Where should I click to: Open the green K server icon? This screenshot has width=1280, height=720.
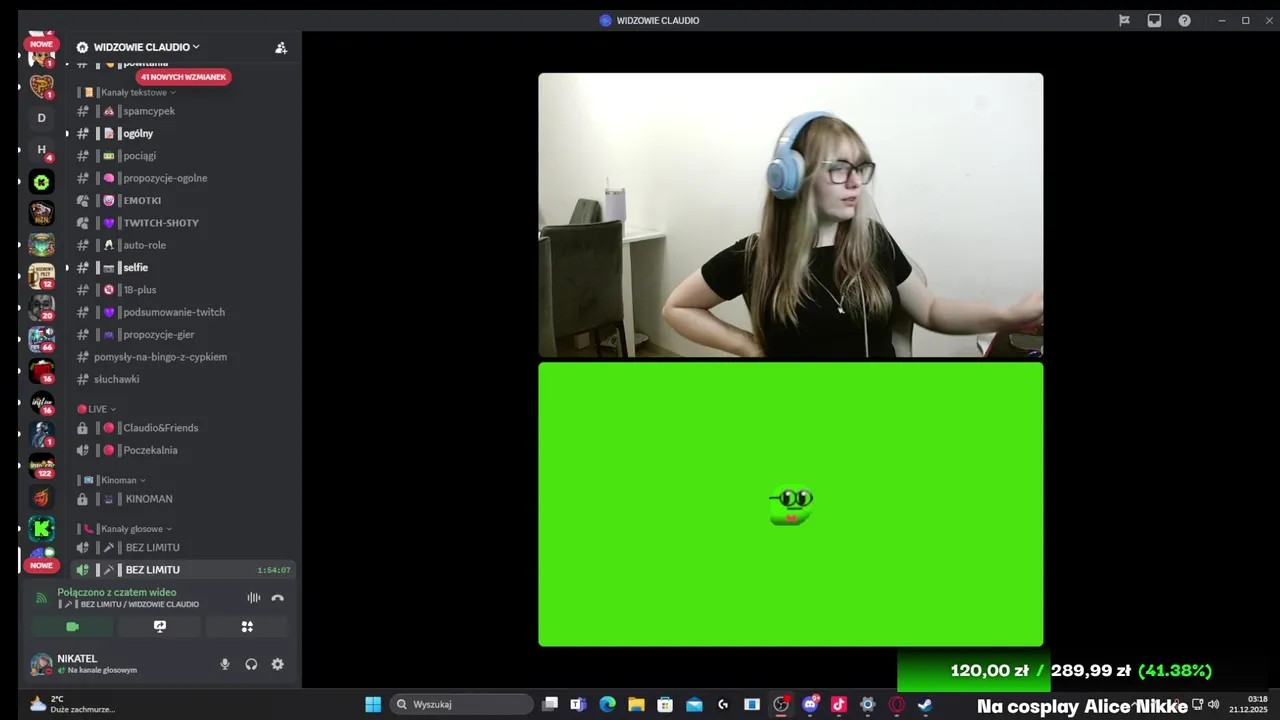(41, 529)
